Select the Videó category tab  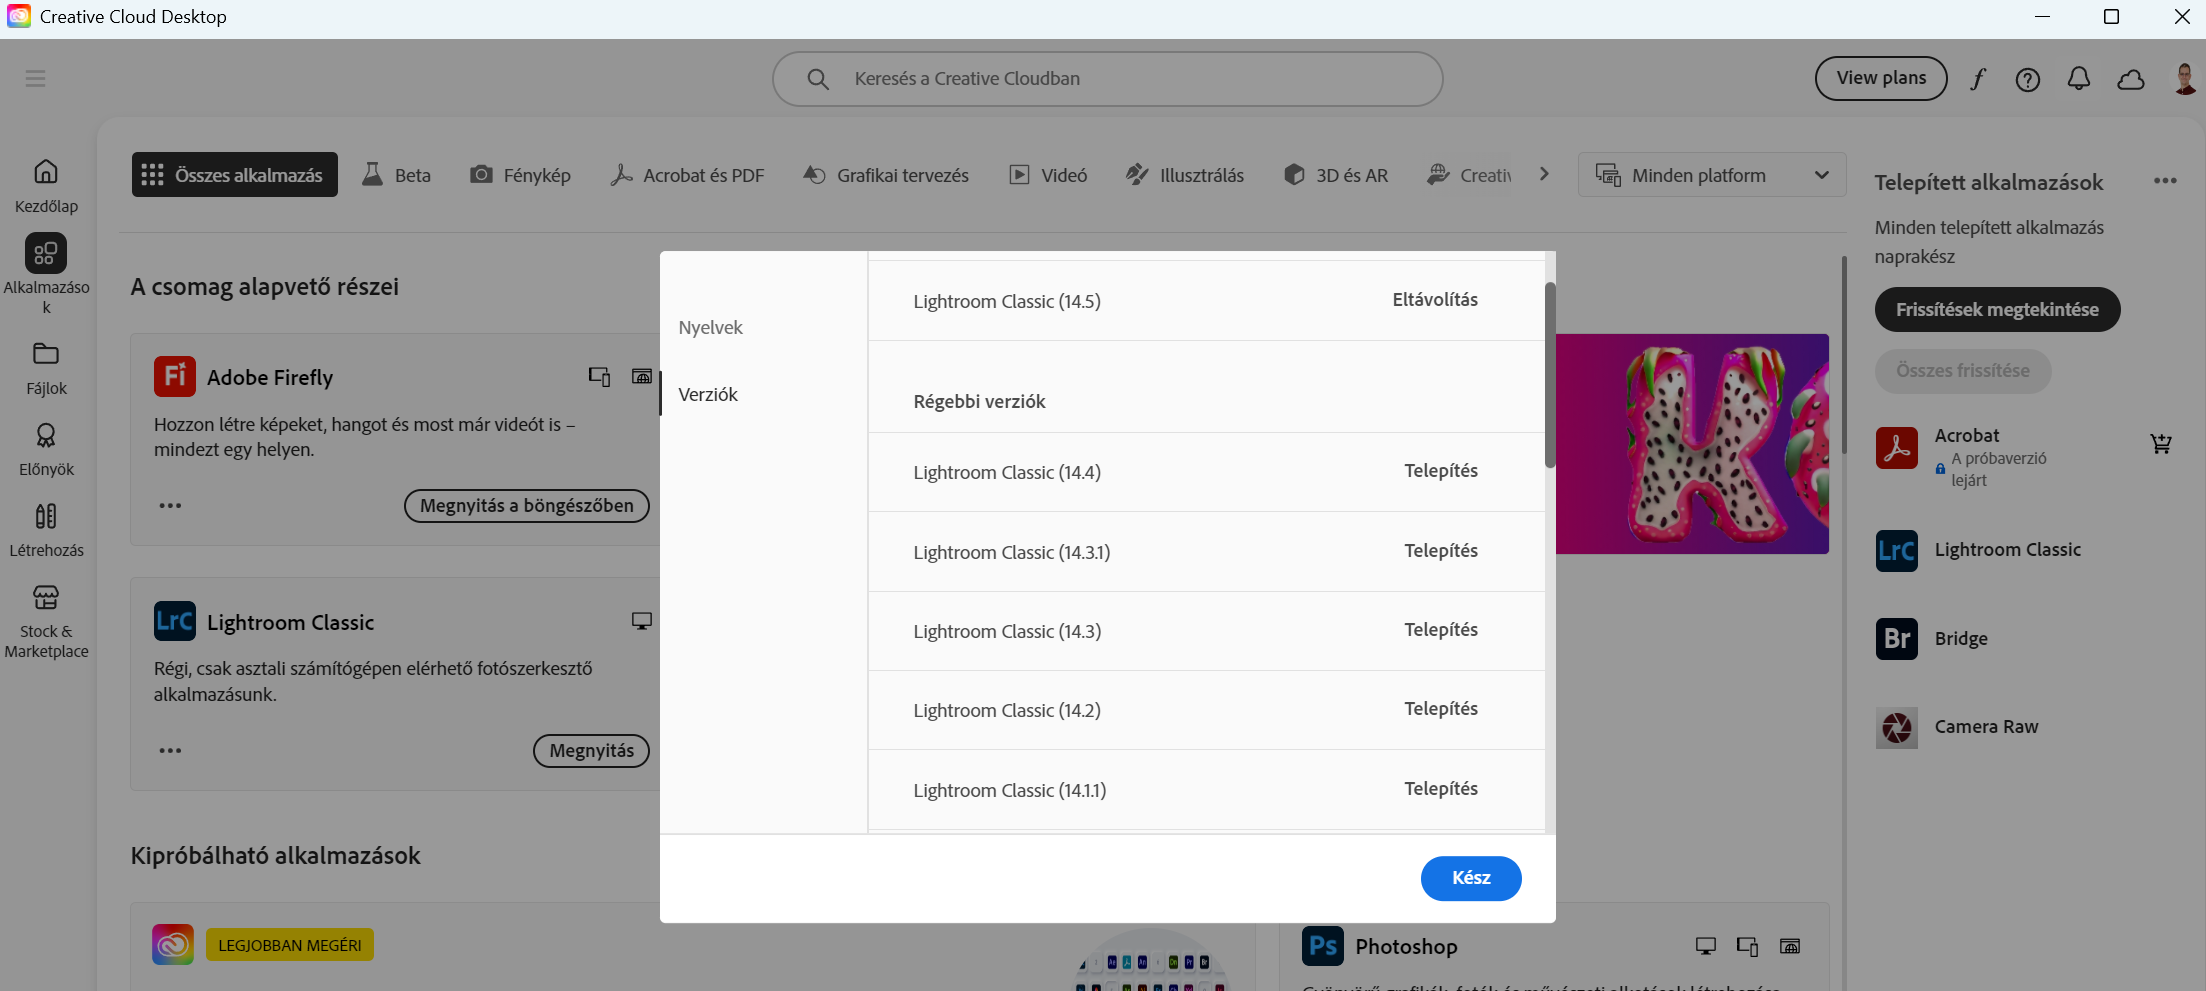1048,175
